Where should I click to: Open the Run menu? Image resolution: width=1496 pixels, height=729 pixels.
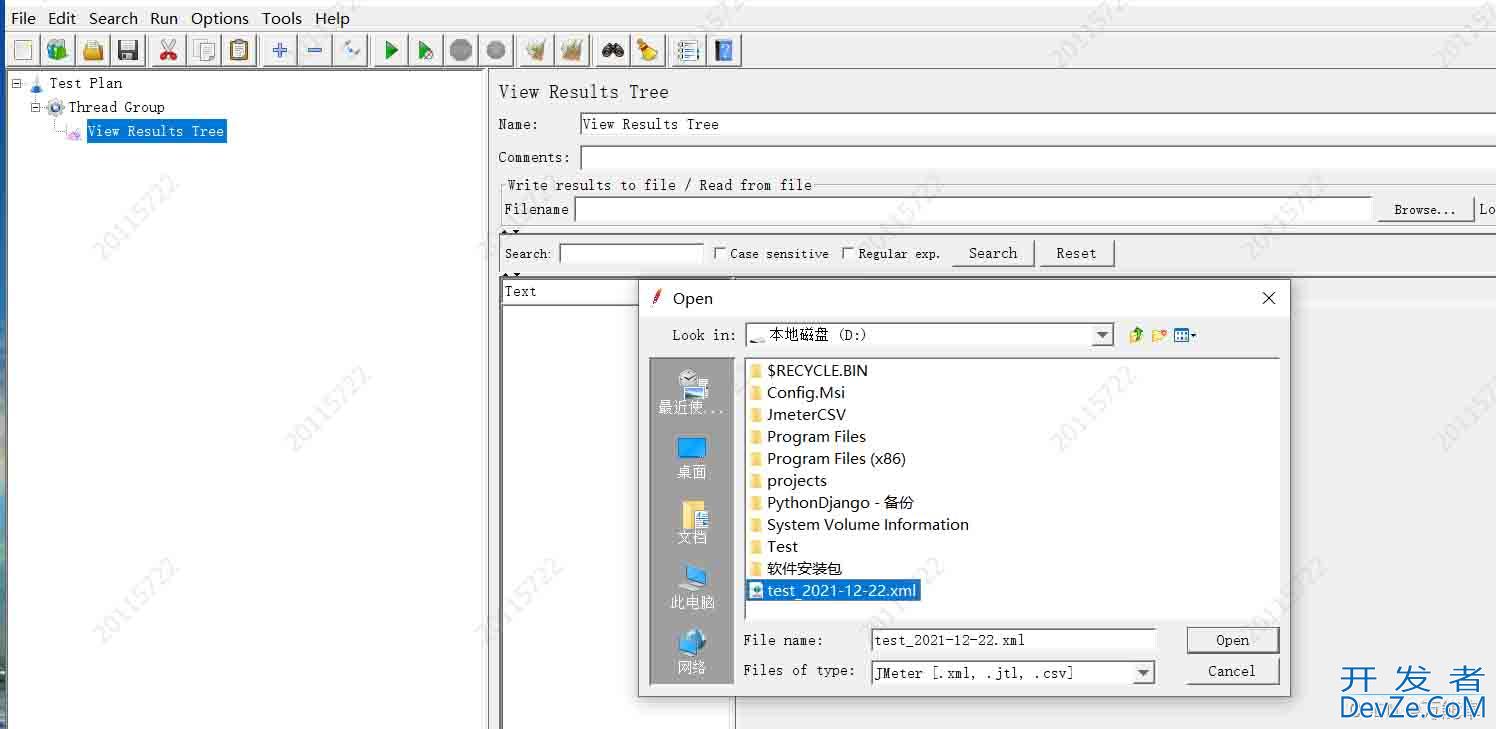[164, 18]
